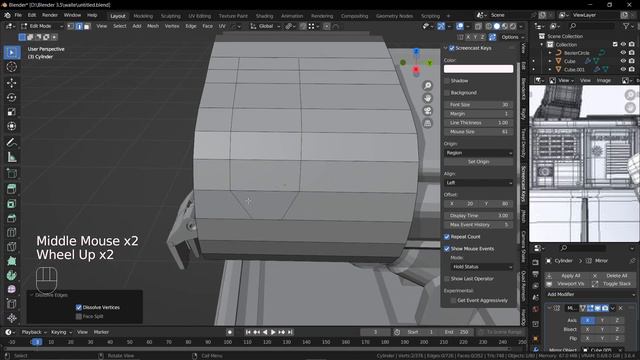Uncheck Show Mouse Events checkbox
The image size is (640, 360).
pos(447,249)
